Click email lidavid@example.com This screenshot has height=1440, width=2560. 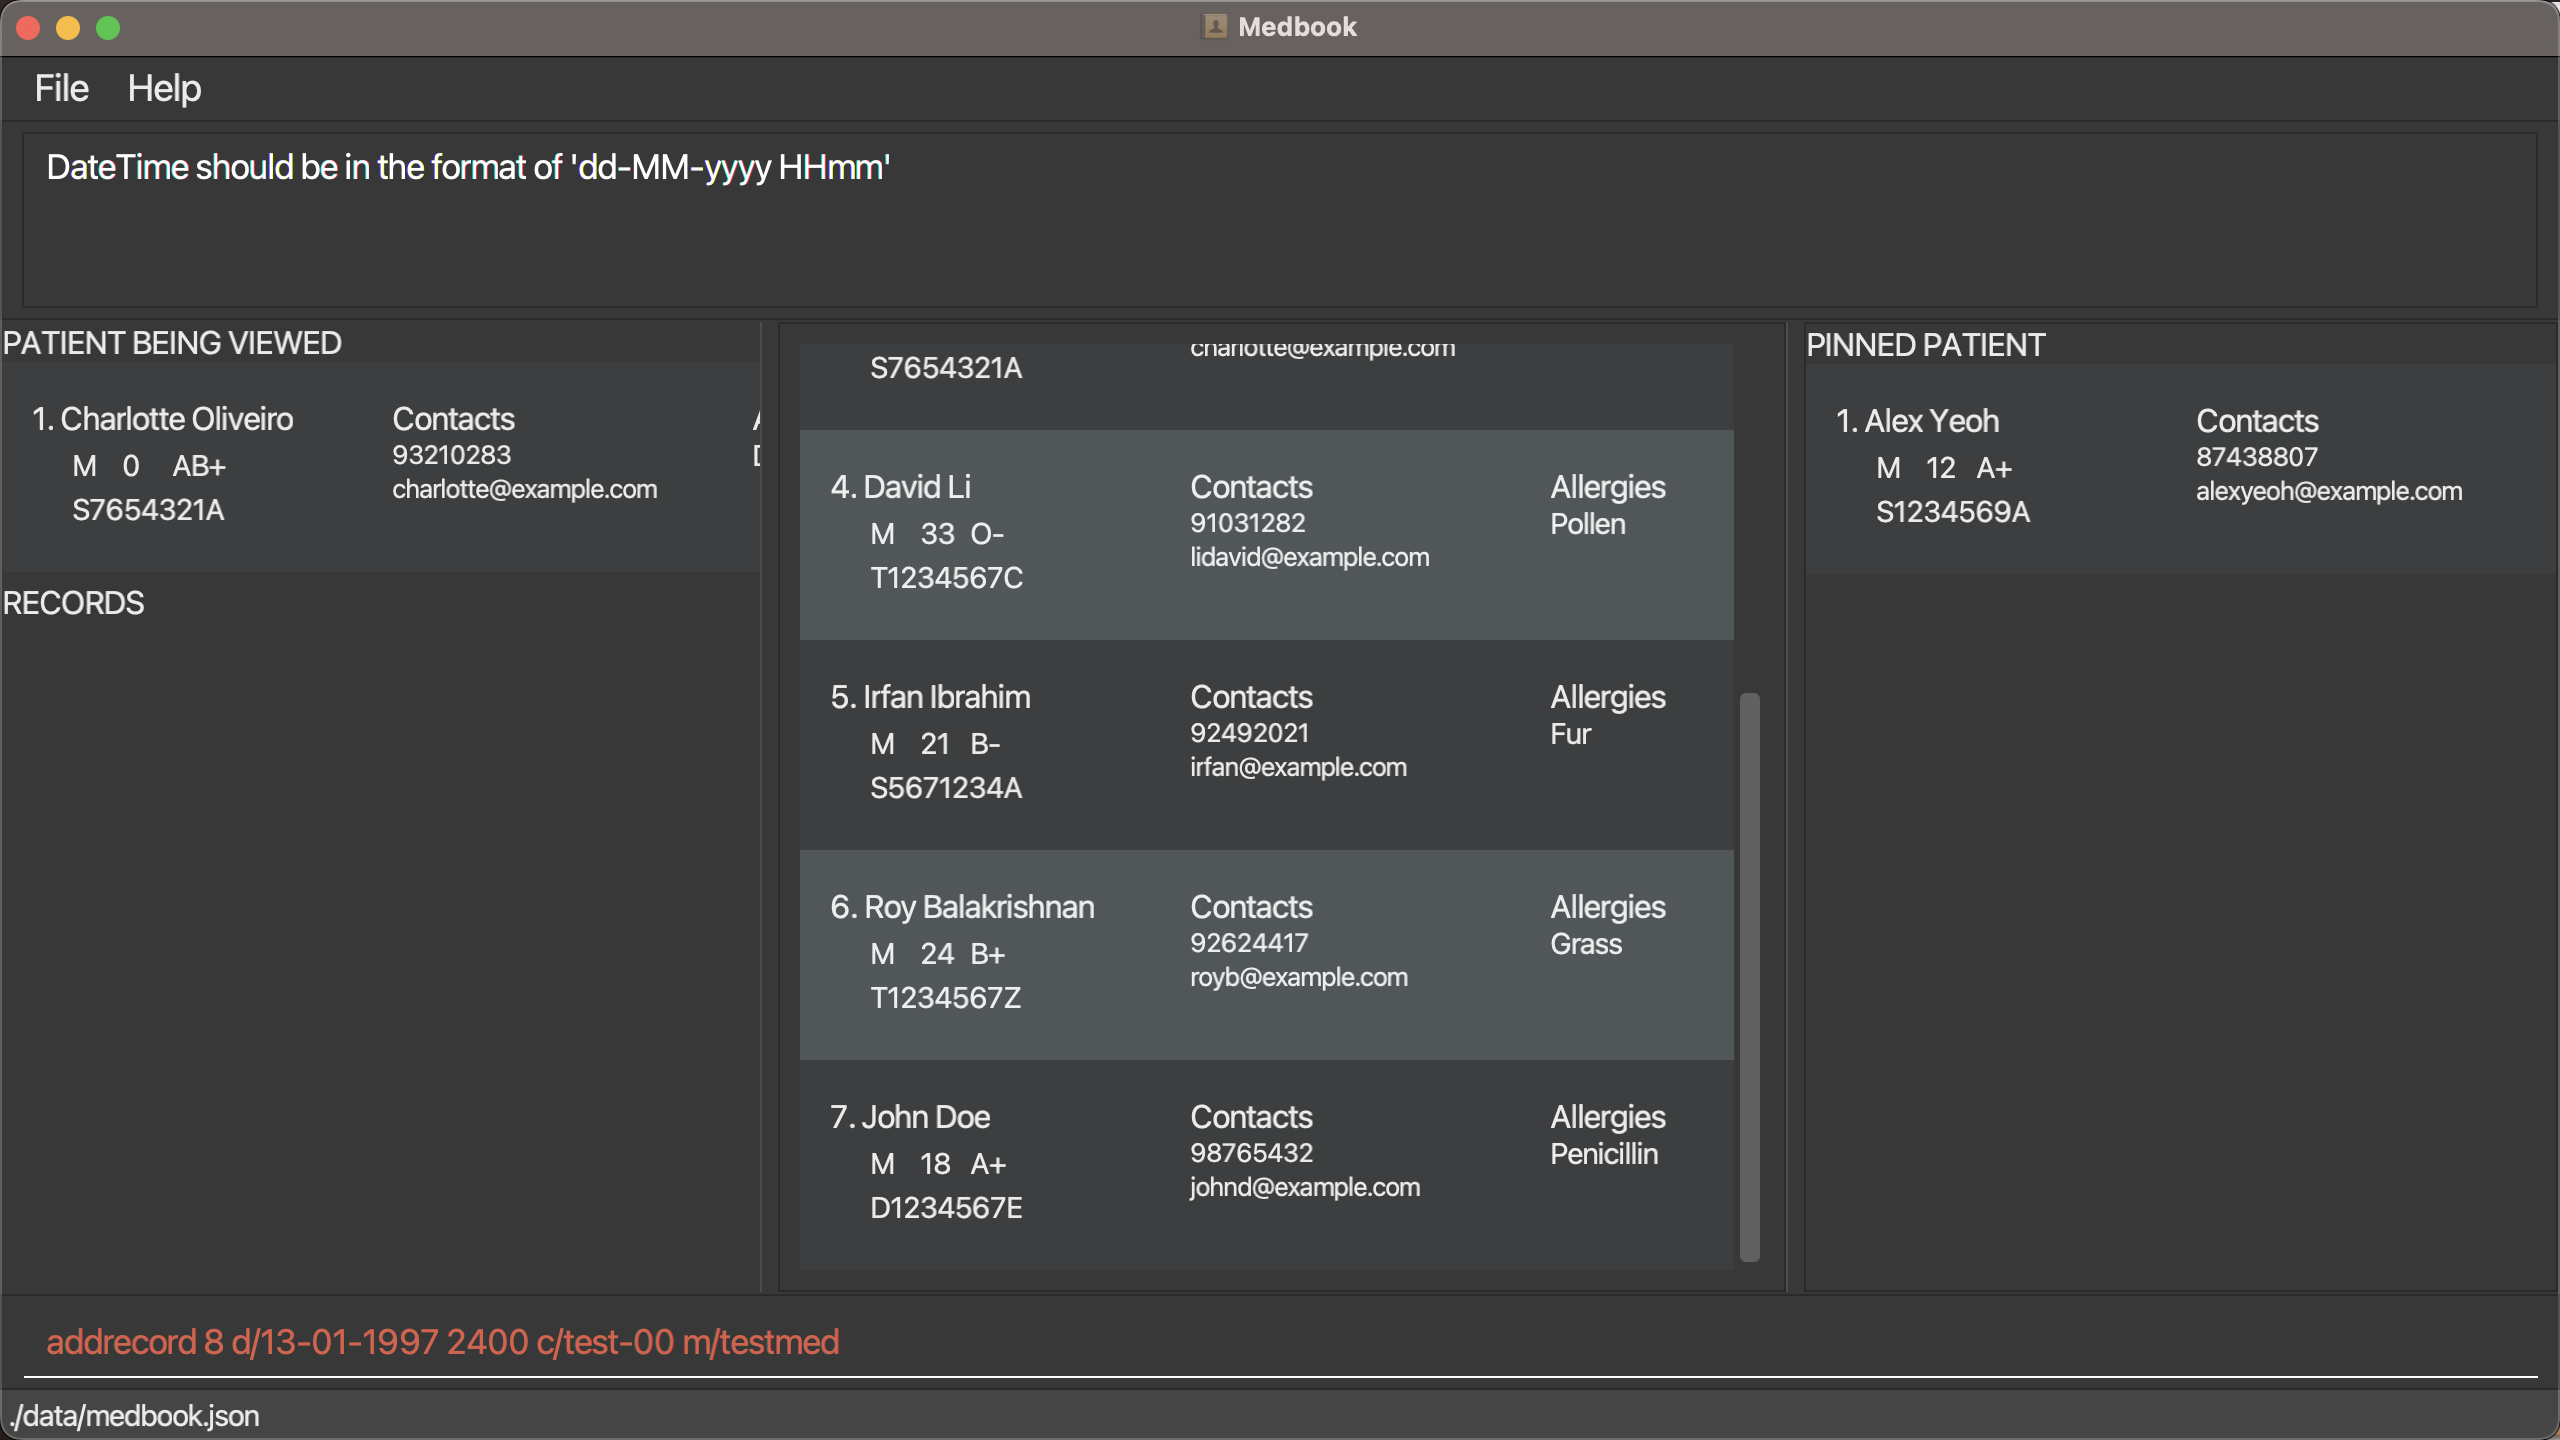pyautogui.click(x=1309, y=557)
